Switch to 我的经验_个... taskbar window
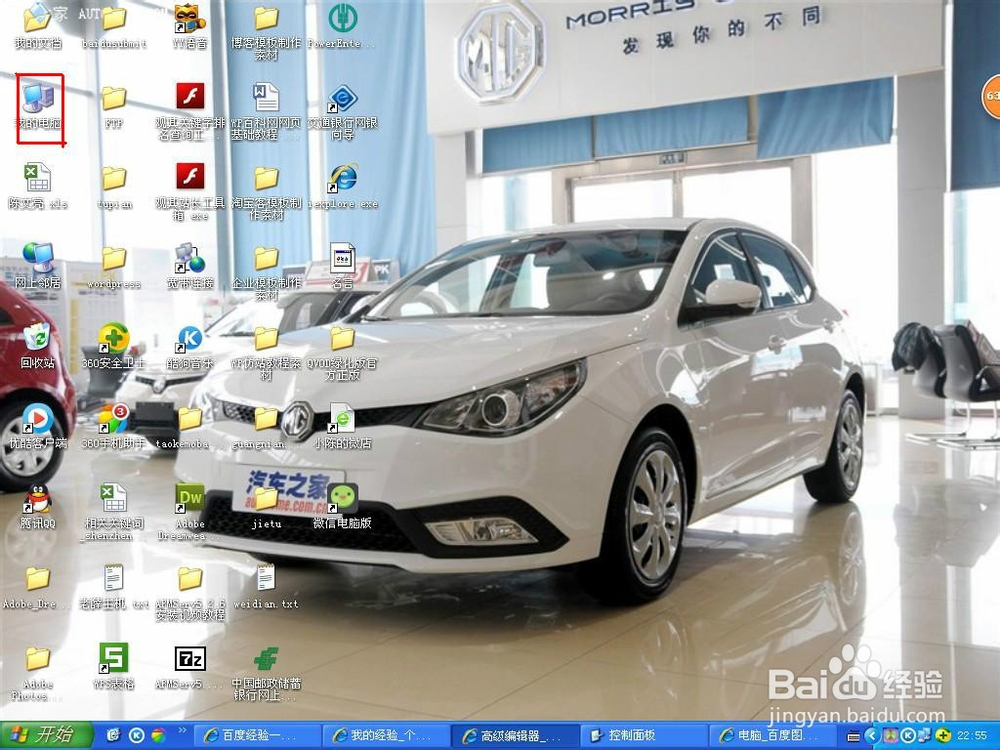Viewport: 1000px width, 750px height. click(386, 736)
